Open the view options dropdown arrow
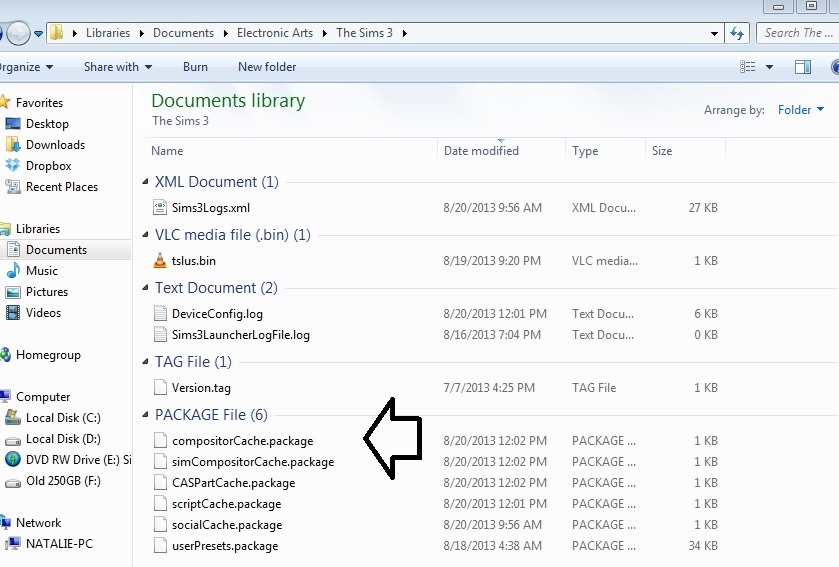Viewport: 839px width, 567px height. click(769, 67)
